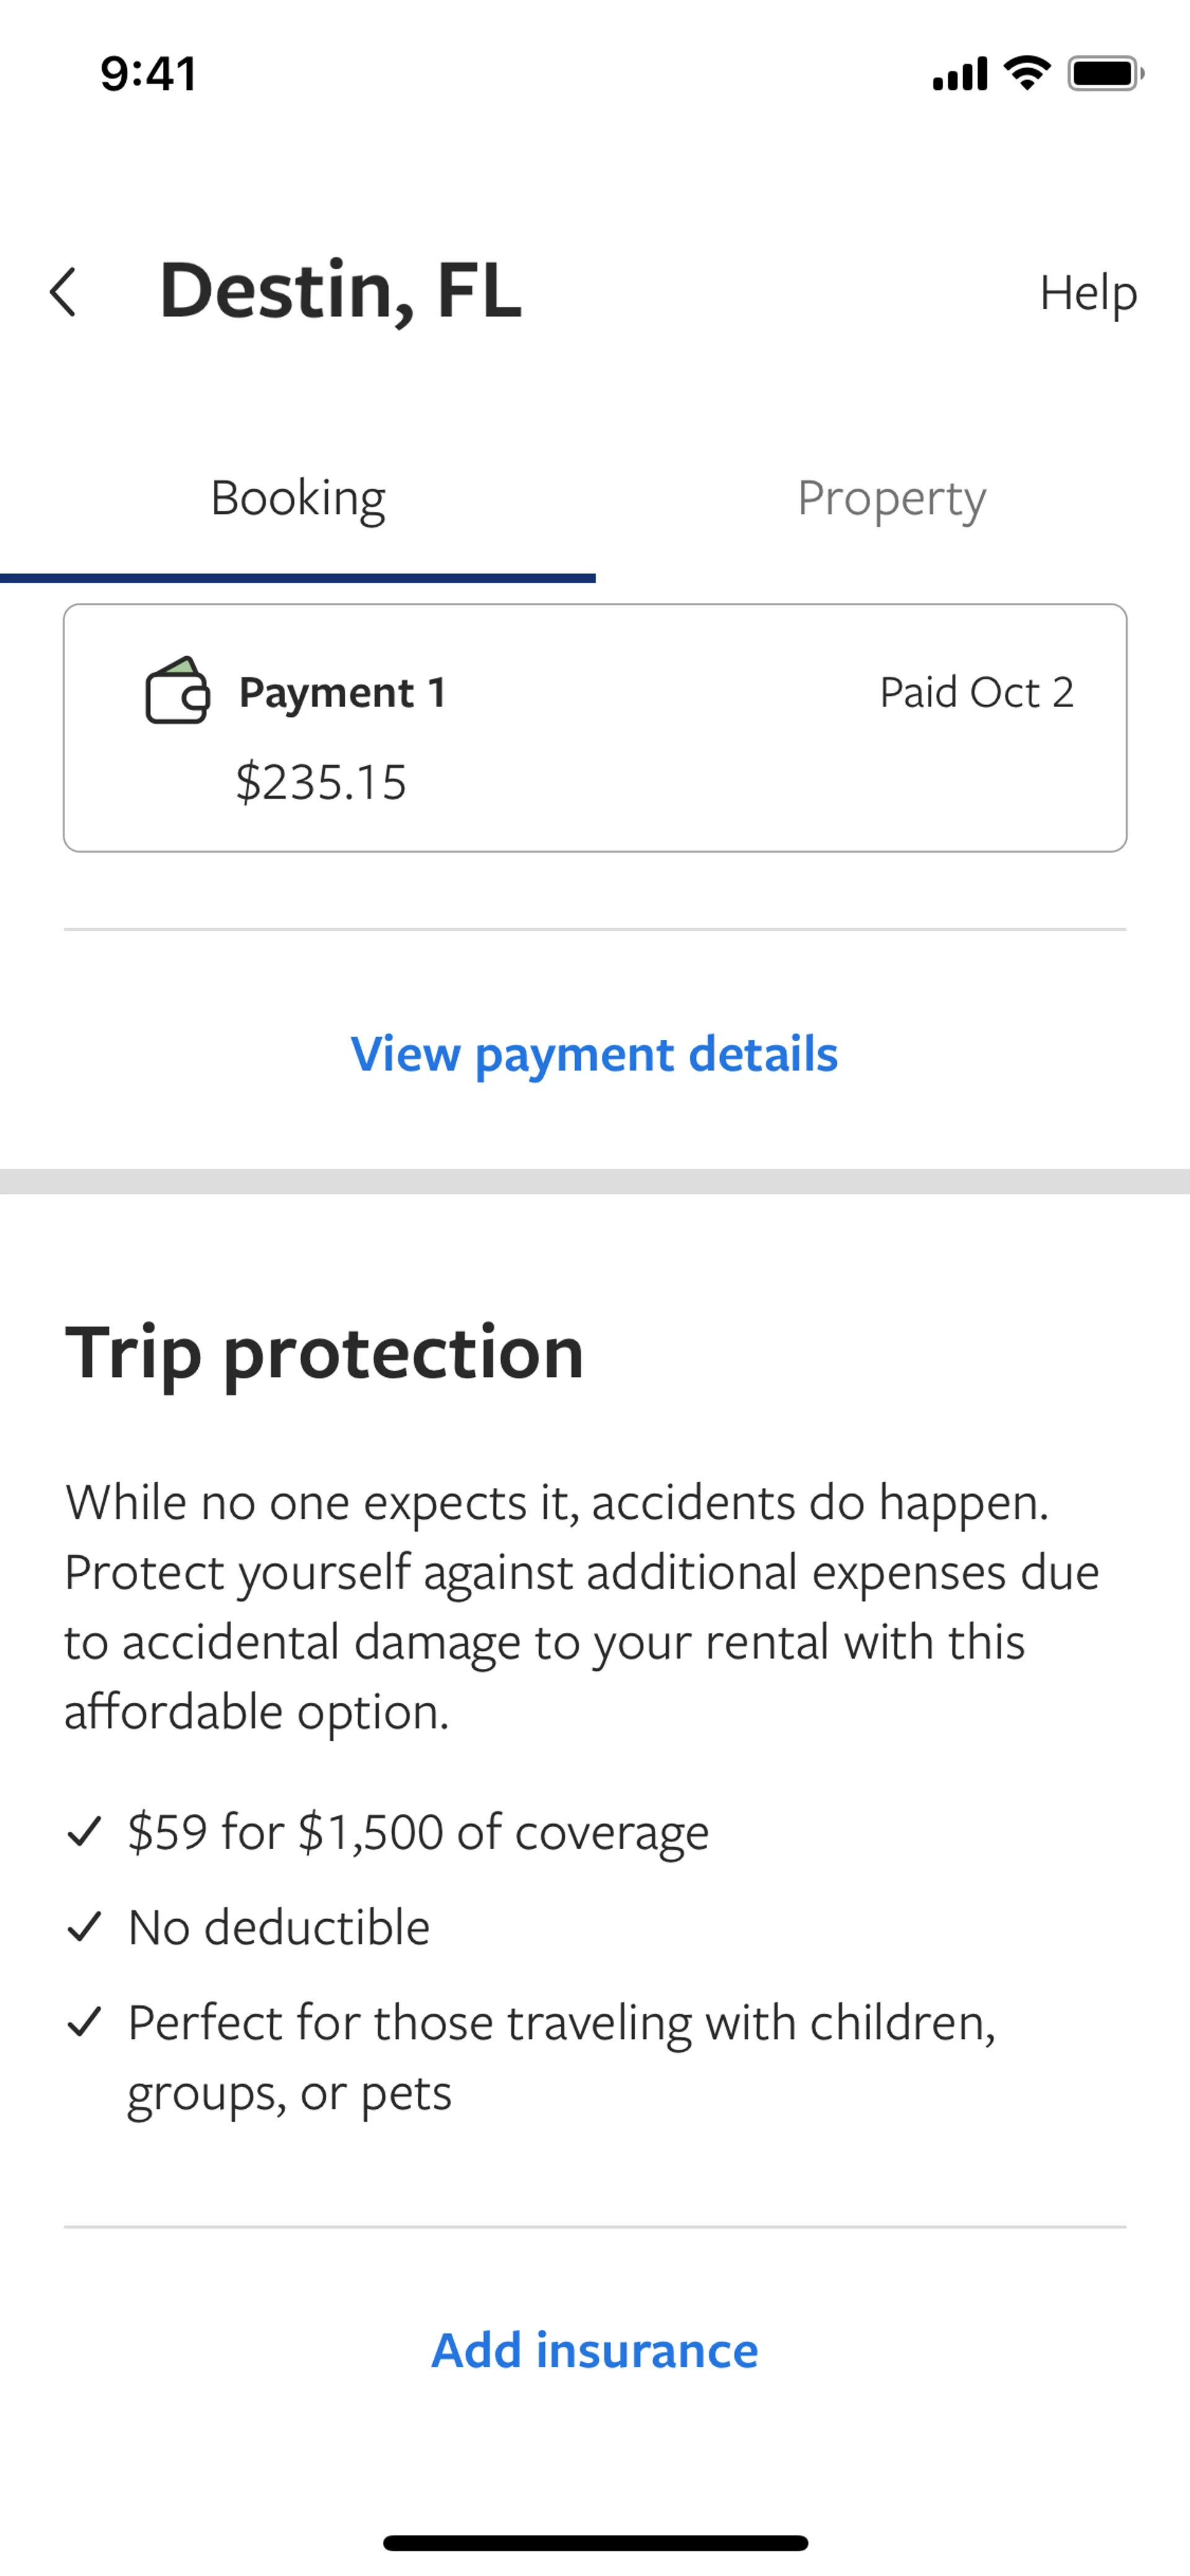Tap the wallet icon beside Payment 1
The image size is (1190, 2576).
pos(177,691)
